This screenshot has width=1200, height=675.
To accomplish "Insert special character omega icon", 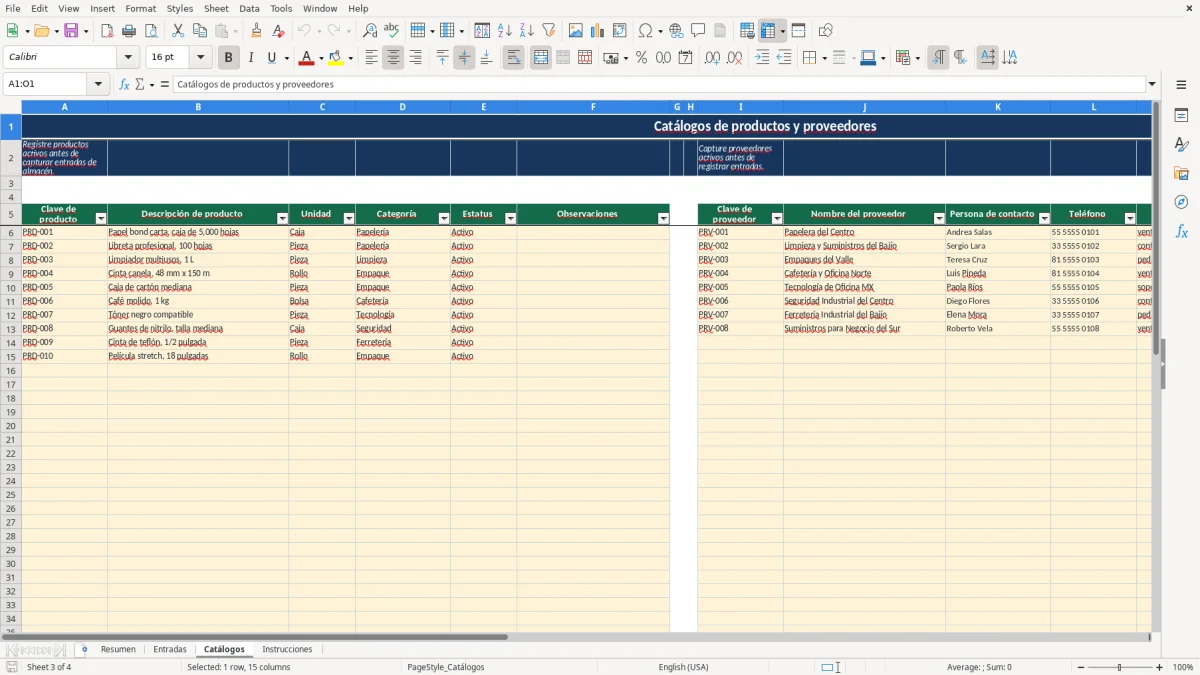I will 645,31.
